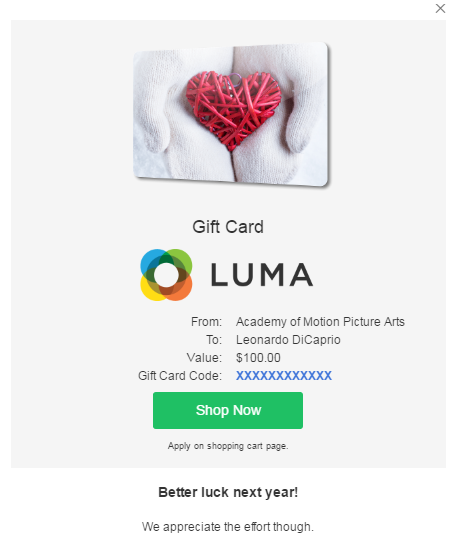Click Apply on shopping cart page note
Image resolution: width=451 pixels, height=540 pixels.
[228, 446]
